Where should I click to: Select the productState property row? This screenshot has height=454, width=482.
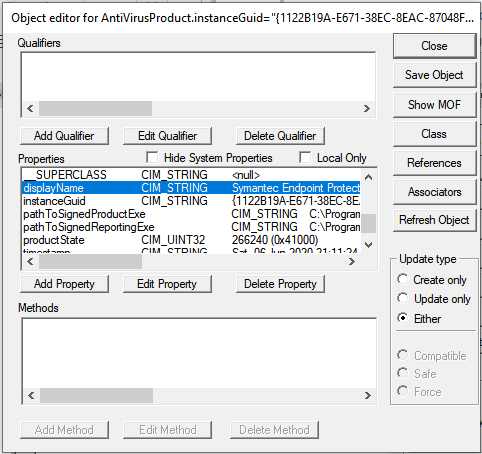(x=191, y=240)
